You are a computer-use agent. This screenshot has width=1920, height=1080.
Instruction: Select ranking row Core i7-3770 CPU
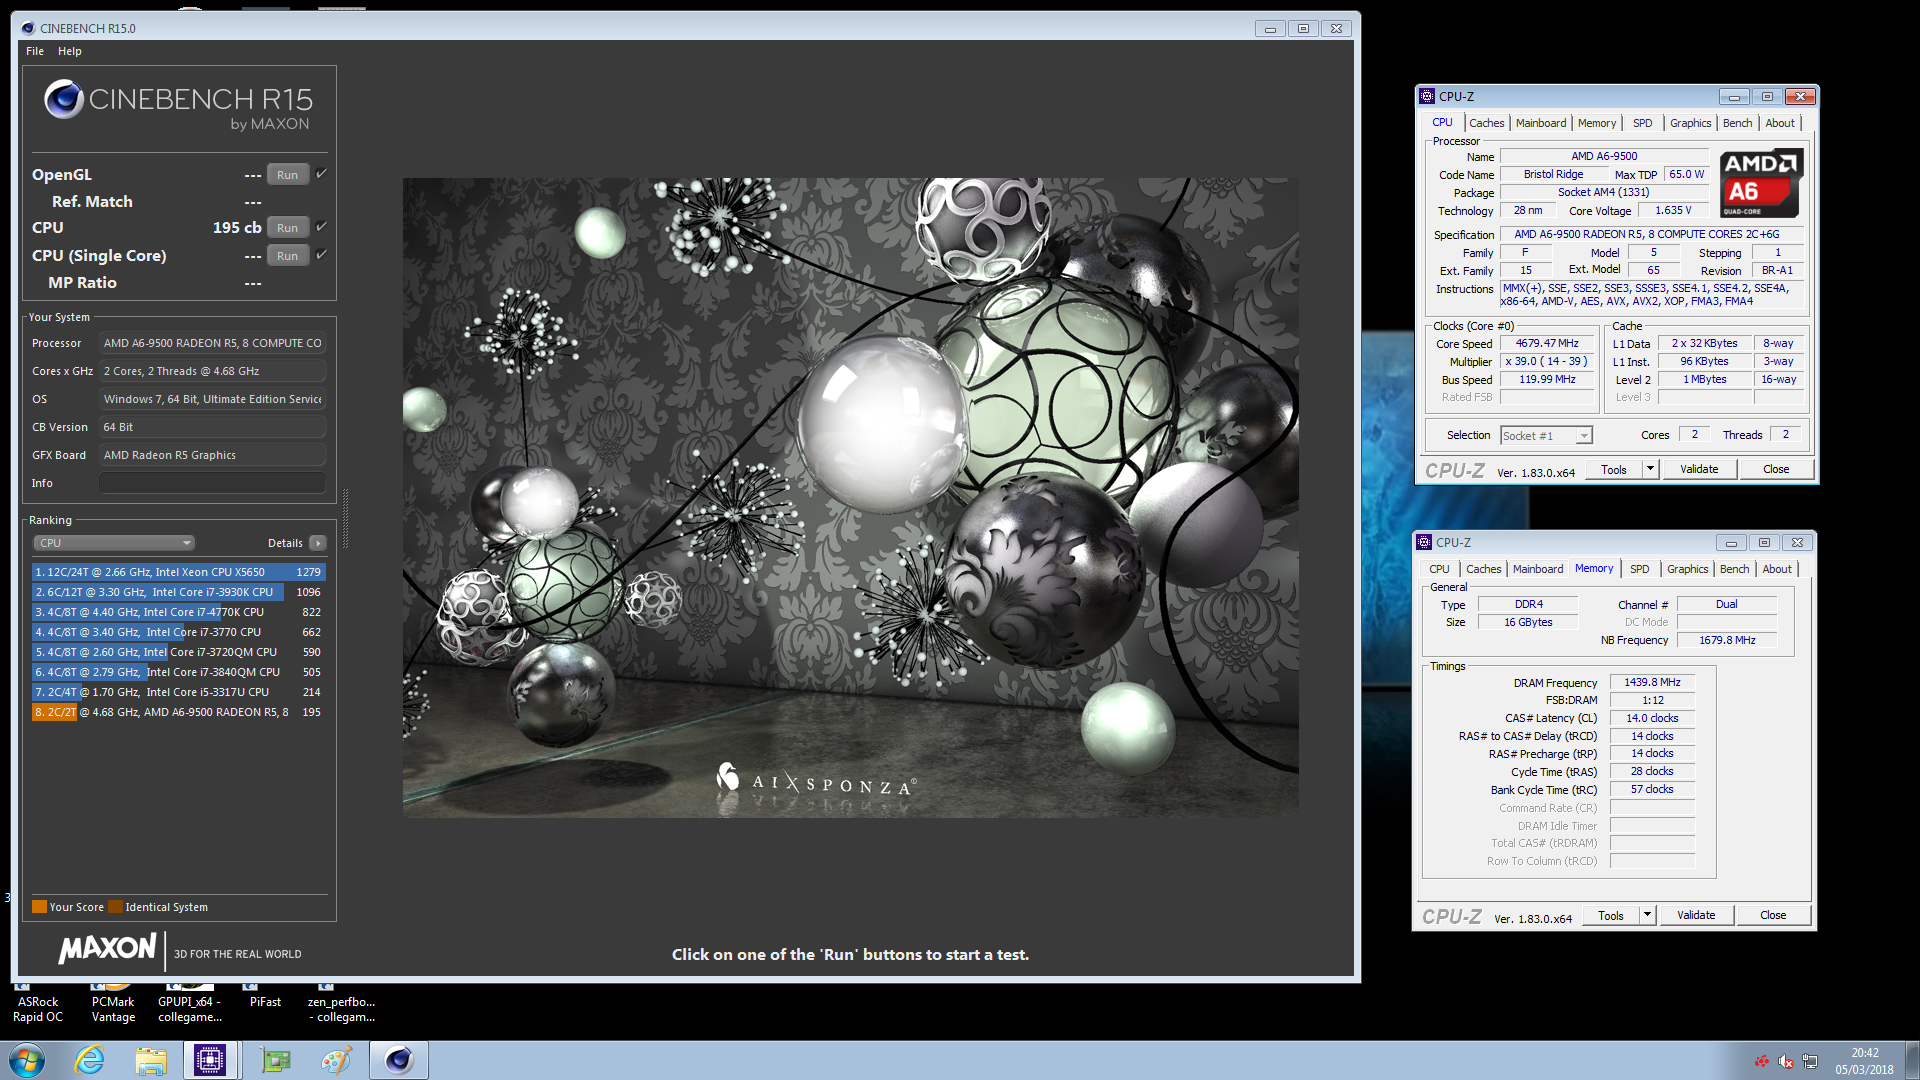click(x=178, y=632)
